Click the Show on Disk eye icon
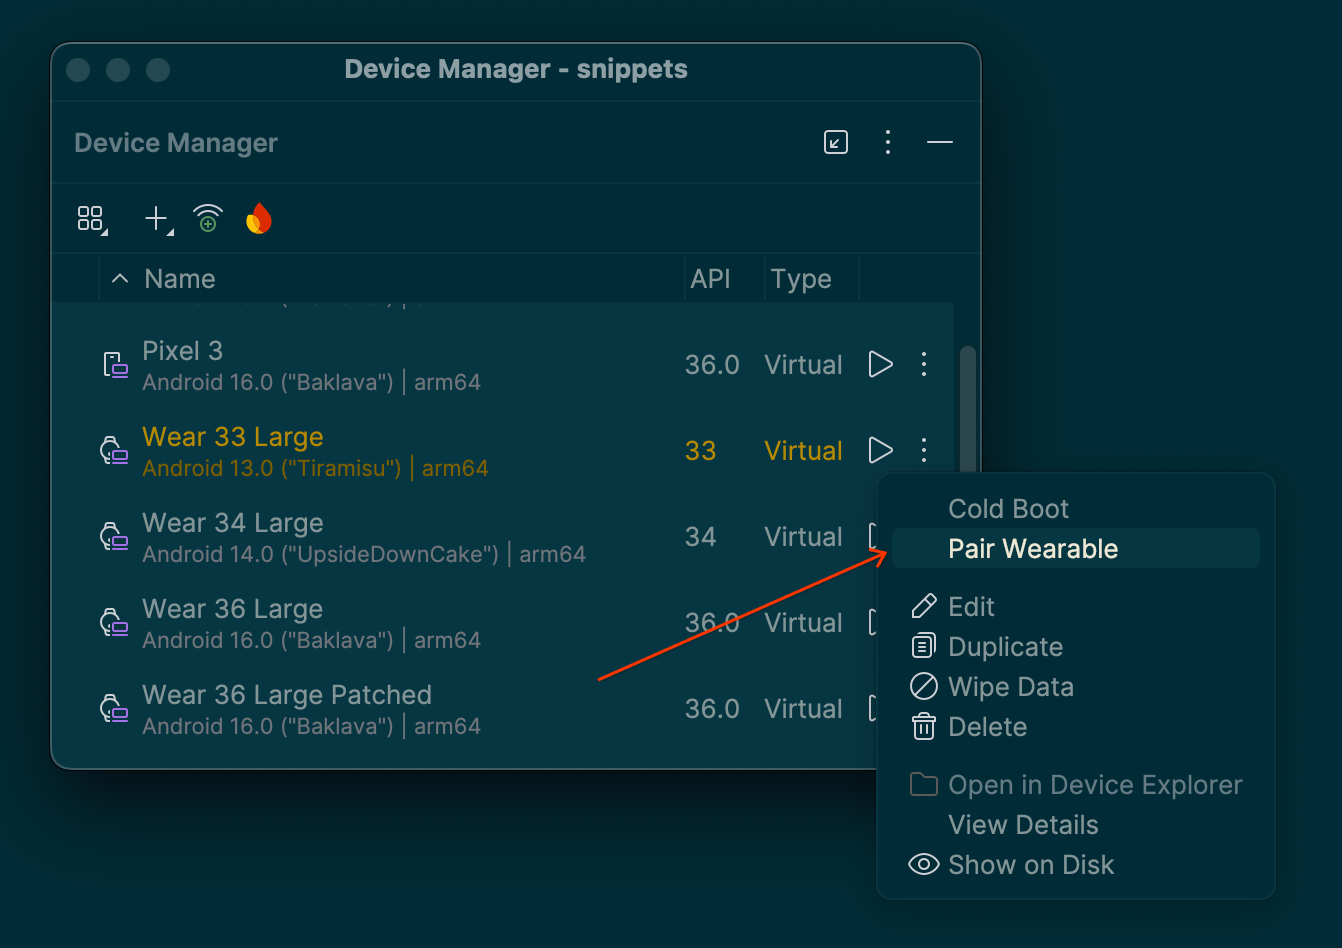The width and height of the screenshot is (1342, 948). (x=923, y=864)
